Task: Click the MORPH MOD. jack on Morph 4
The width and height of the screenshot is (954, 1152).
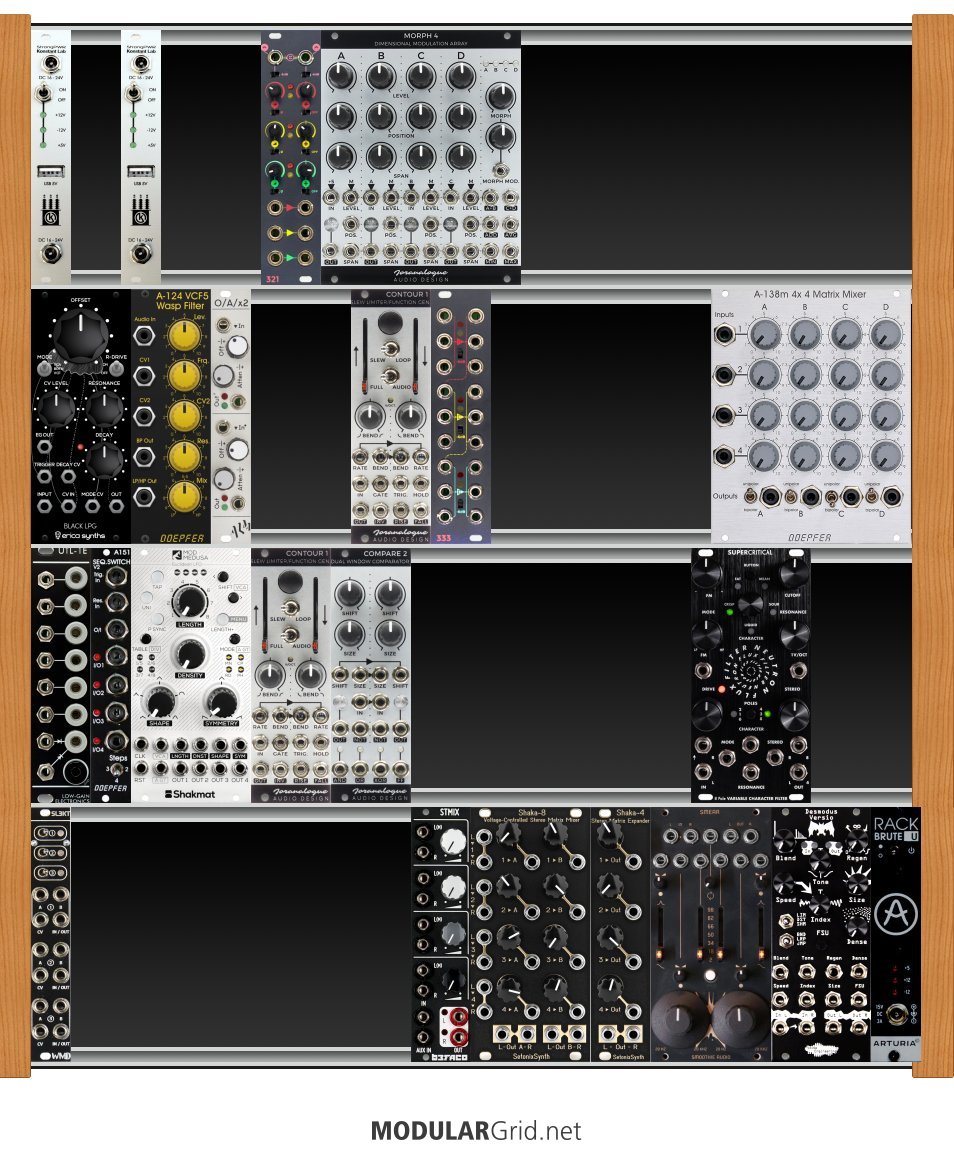Action: point(501,170)
